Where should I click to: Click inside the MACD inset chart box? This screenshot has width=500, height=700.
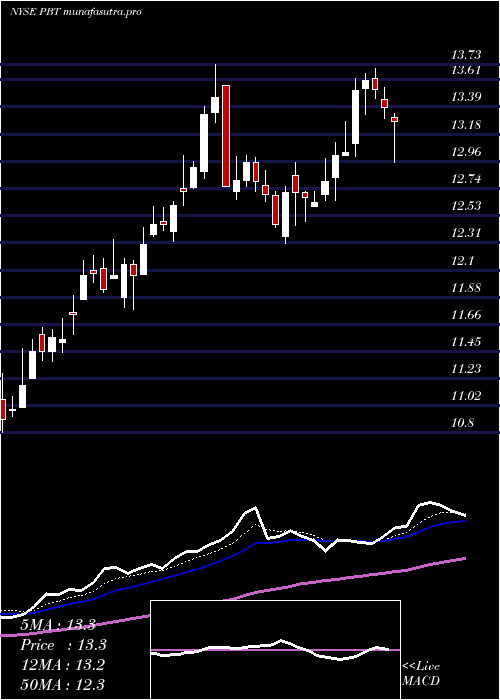[275, 650]
